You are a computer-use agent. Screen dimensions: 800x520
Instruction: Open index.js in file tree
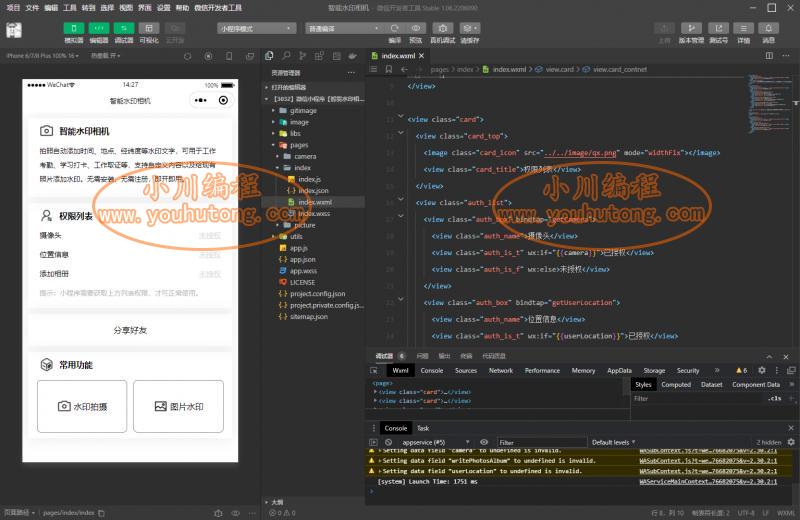[x=309, y=179]
